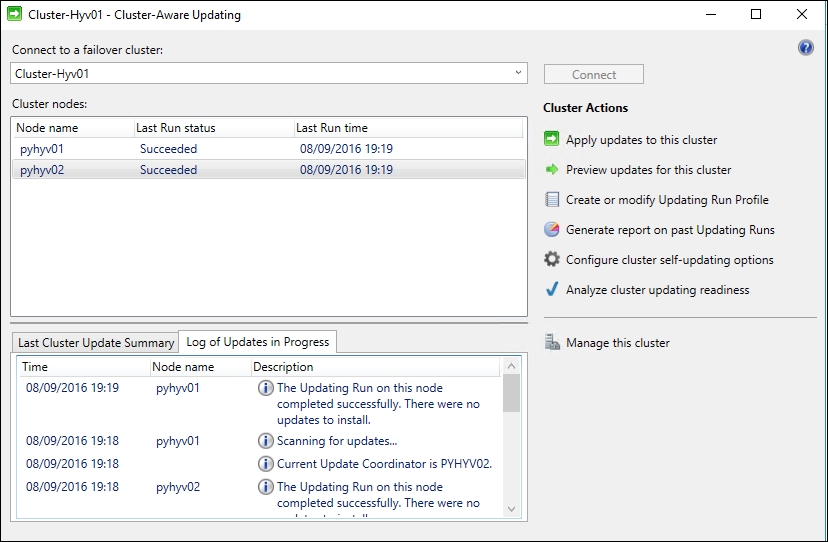Select Log of Updates in Progress tab
This screenshot has height=542, width=828.
[258, 342]
